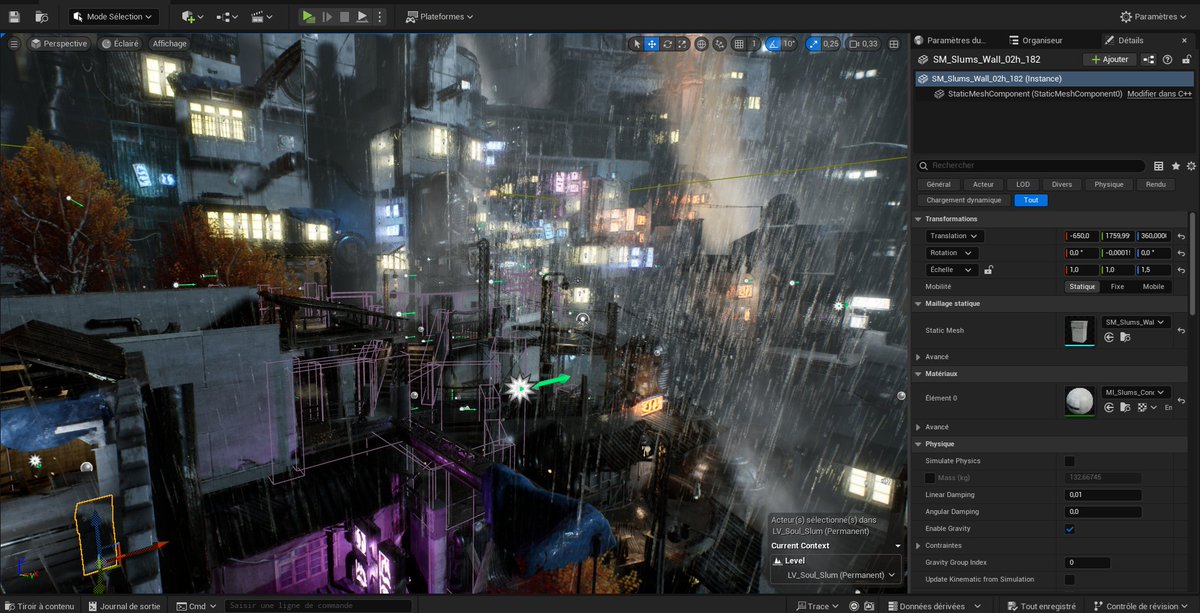
Task: Open the Affichage show flags menu
Action: tap(170, 44)
